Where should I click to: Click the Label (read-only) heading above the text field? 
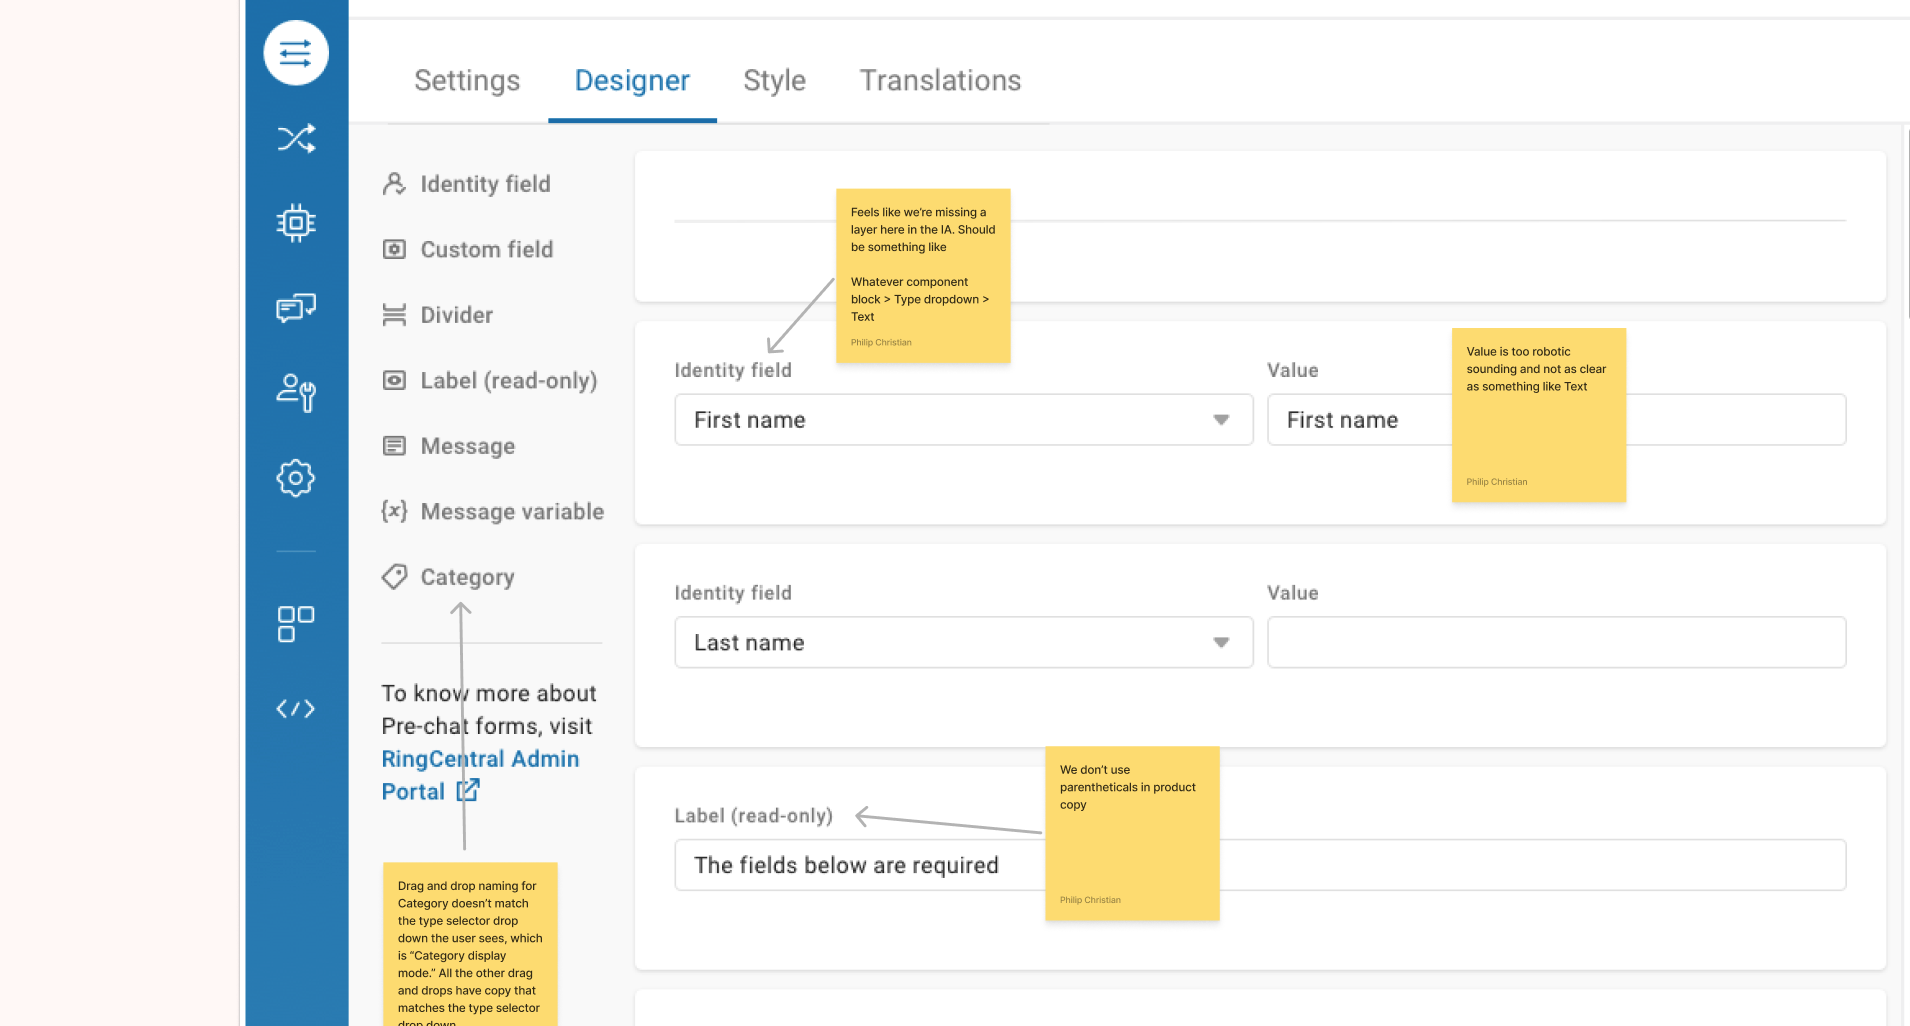point(754,816)
